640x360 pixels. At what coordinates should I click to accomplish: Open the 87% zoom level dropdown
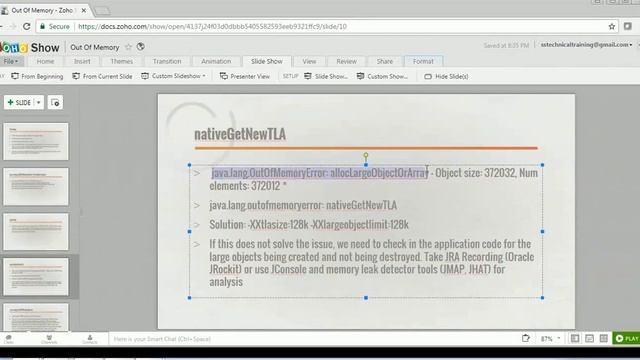click(x=550, y=339)
